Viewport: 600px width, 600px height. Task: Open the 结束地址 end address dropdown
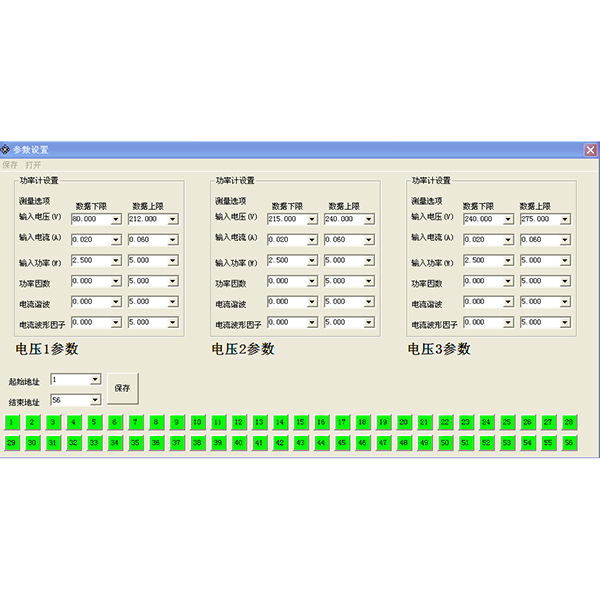tap(95, 400)
